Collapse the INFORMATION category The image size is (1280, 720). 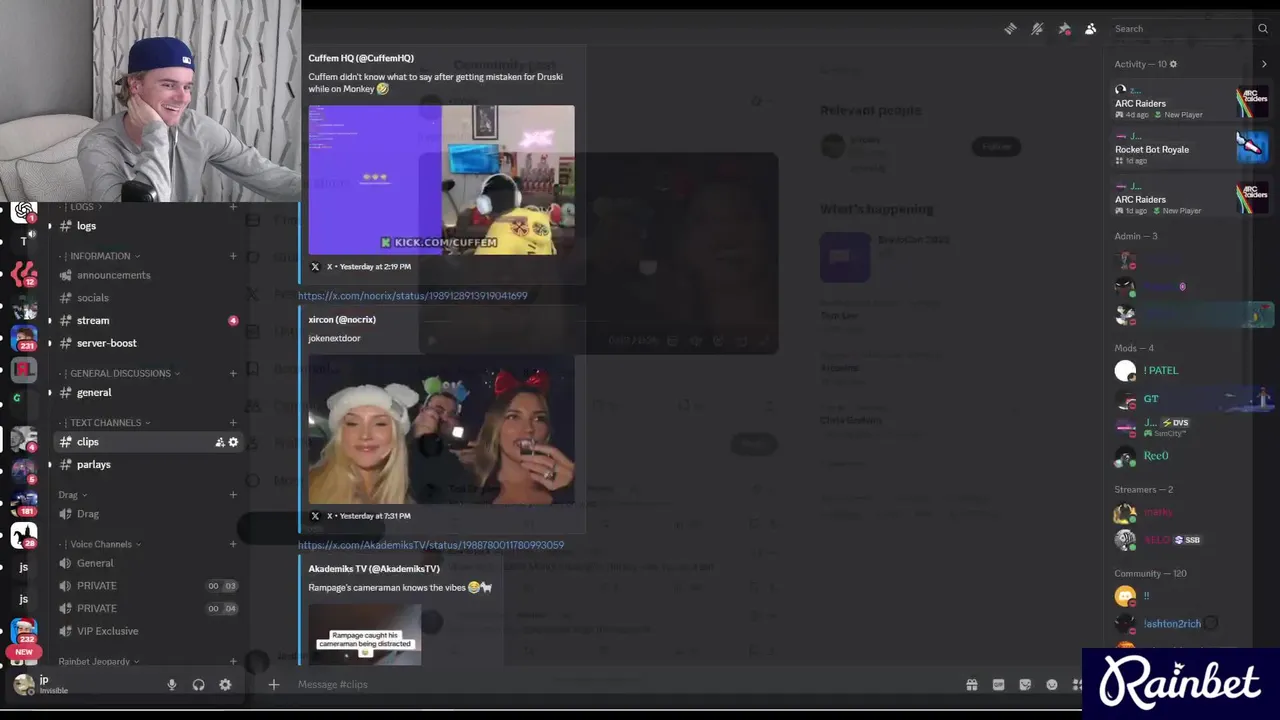[x=100, y=256]
